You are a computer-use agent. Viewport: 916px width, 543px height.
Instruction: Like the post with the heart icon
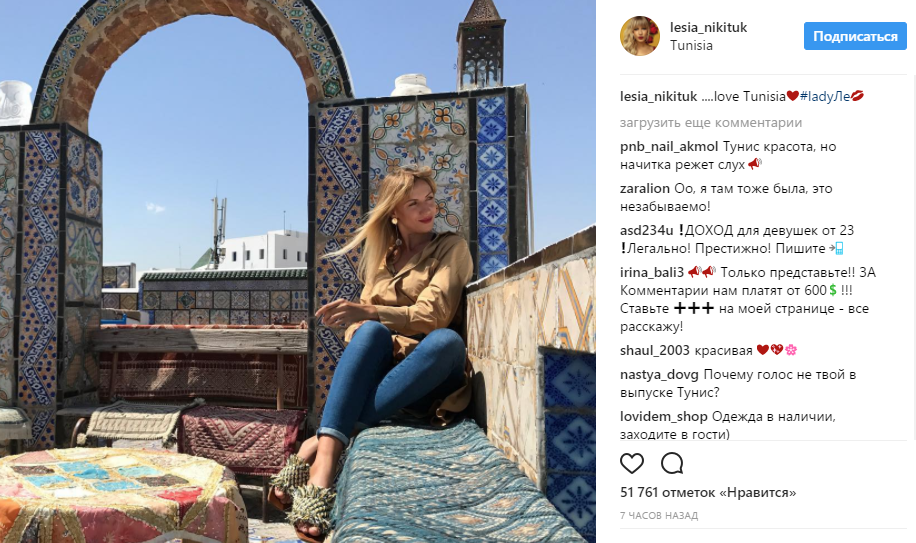(x=632, y=464)
